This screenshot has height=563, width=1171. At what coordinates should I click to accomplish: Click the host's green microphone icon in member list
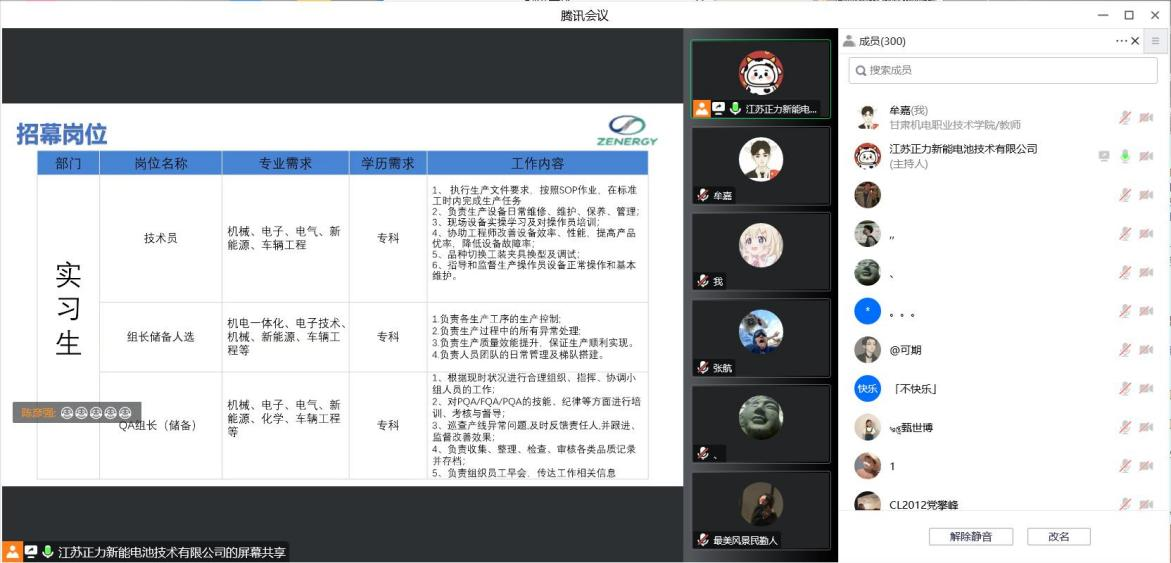pos(1125,156)
